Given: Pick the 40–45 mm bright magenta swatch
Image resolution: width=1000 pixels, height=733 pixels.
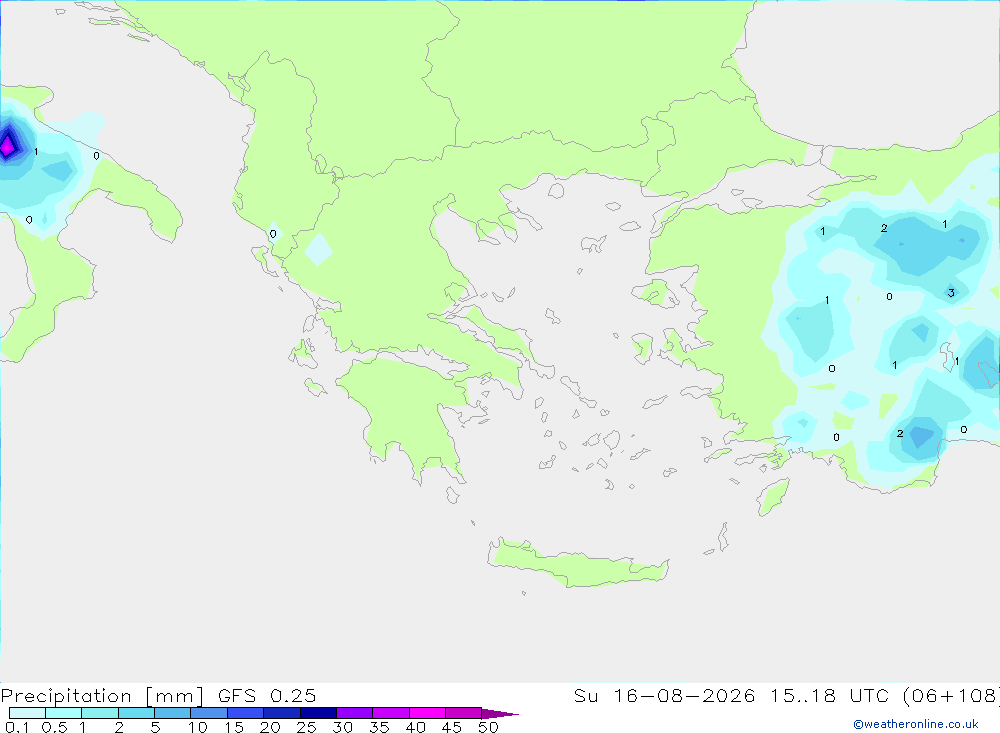Looking at the screenshot, I should 427,713.
